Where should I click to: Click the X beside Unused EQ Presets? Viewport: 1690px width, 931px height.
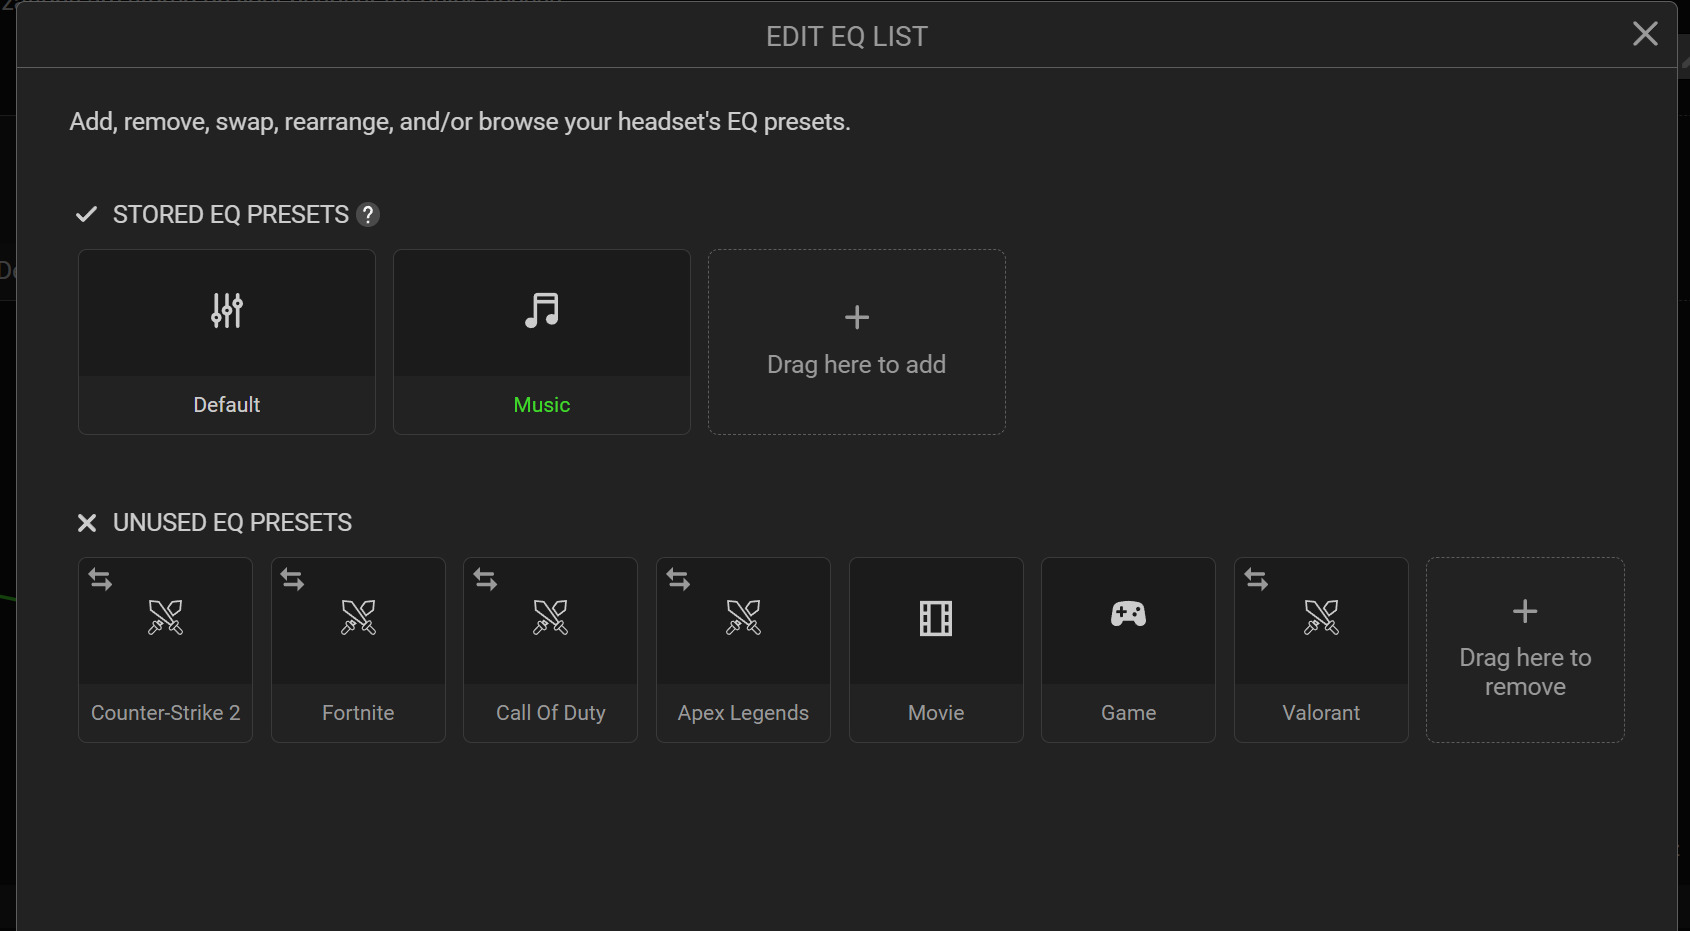point(87,523)
